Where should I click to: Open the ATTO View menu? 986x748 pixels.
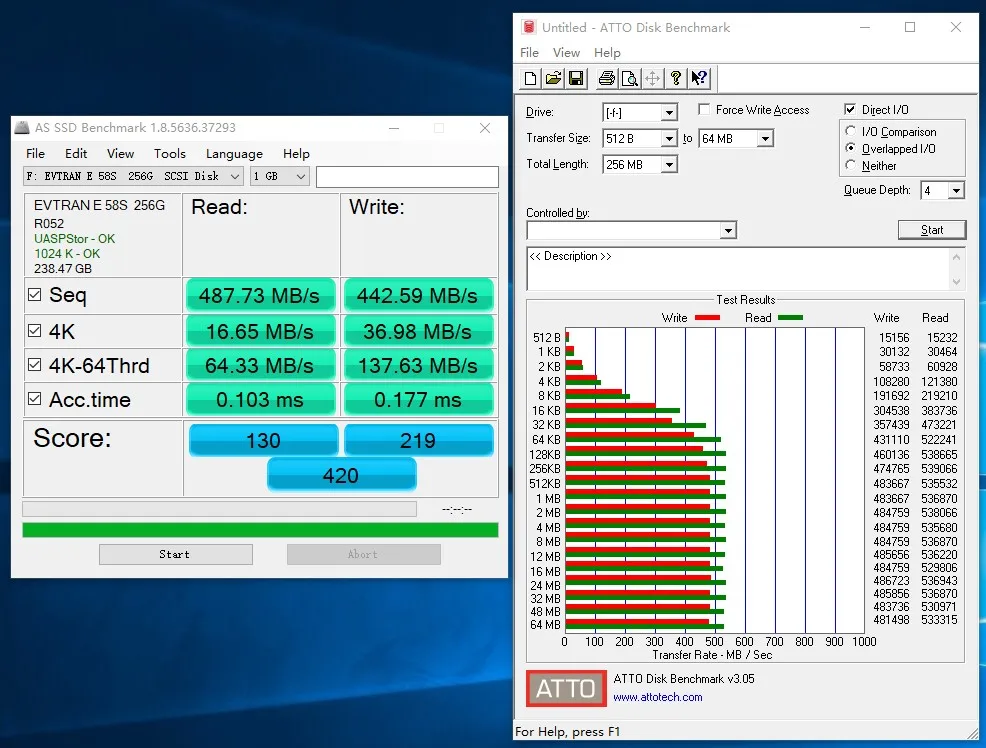(x=566, y=53)
